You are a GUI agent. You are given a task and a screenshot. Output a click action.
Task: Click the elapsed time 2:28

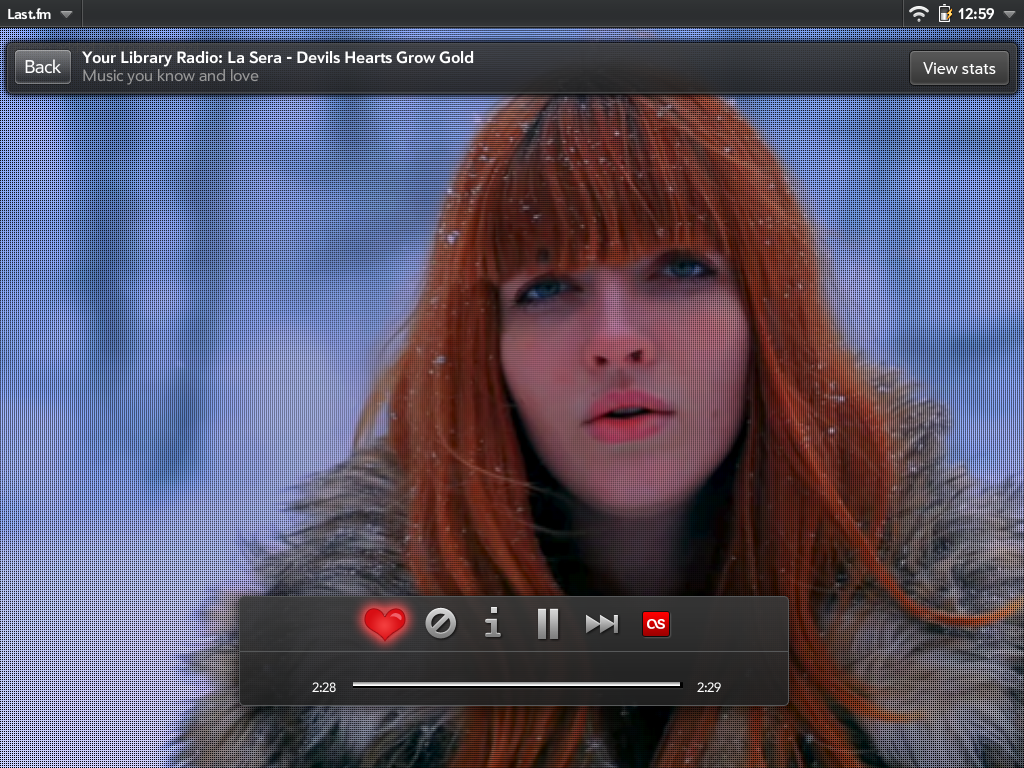pos(324,687)
